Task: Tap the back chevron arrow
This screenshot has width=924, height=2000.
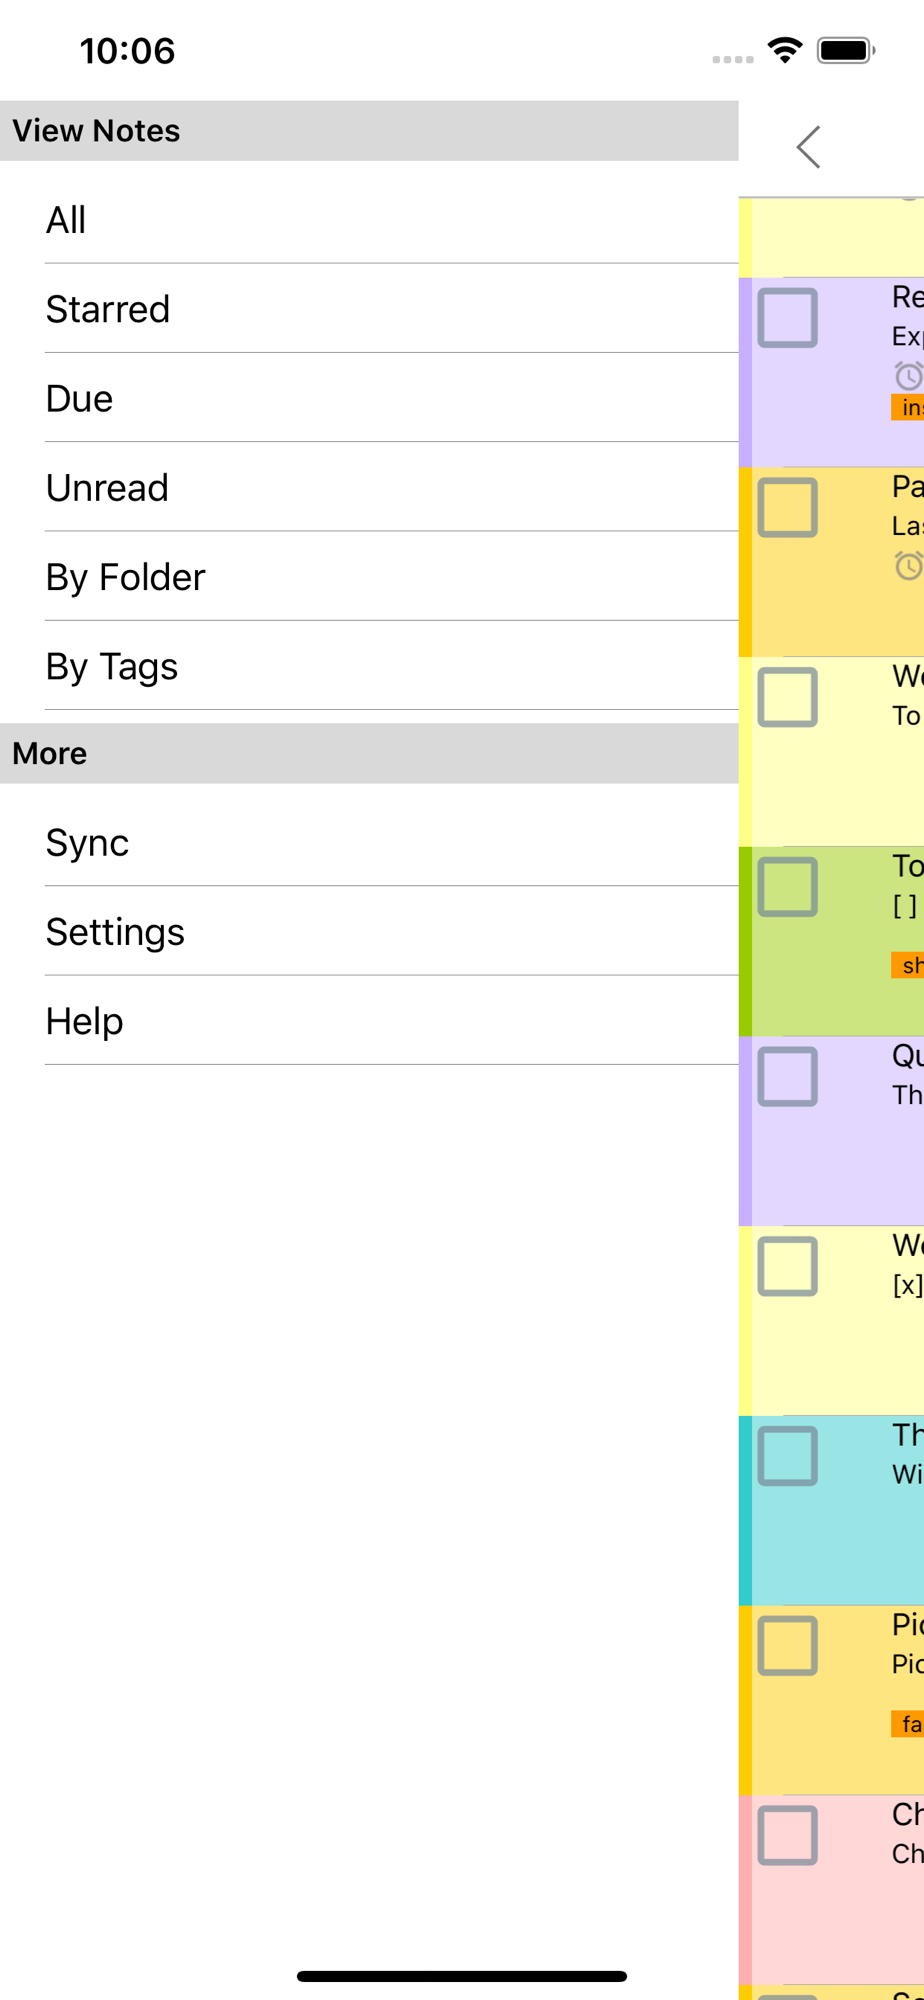Action: [x=808, y=147]
